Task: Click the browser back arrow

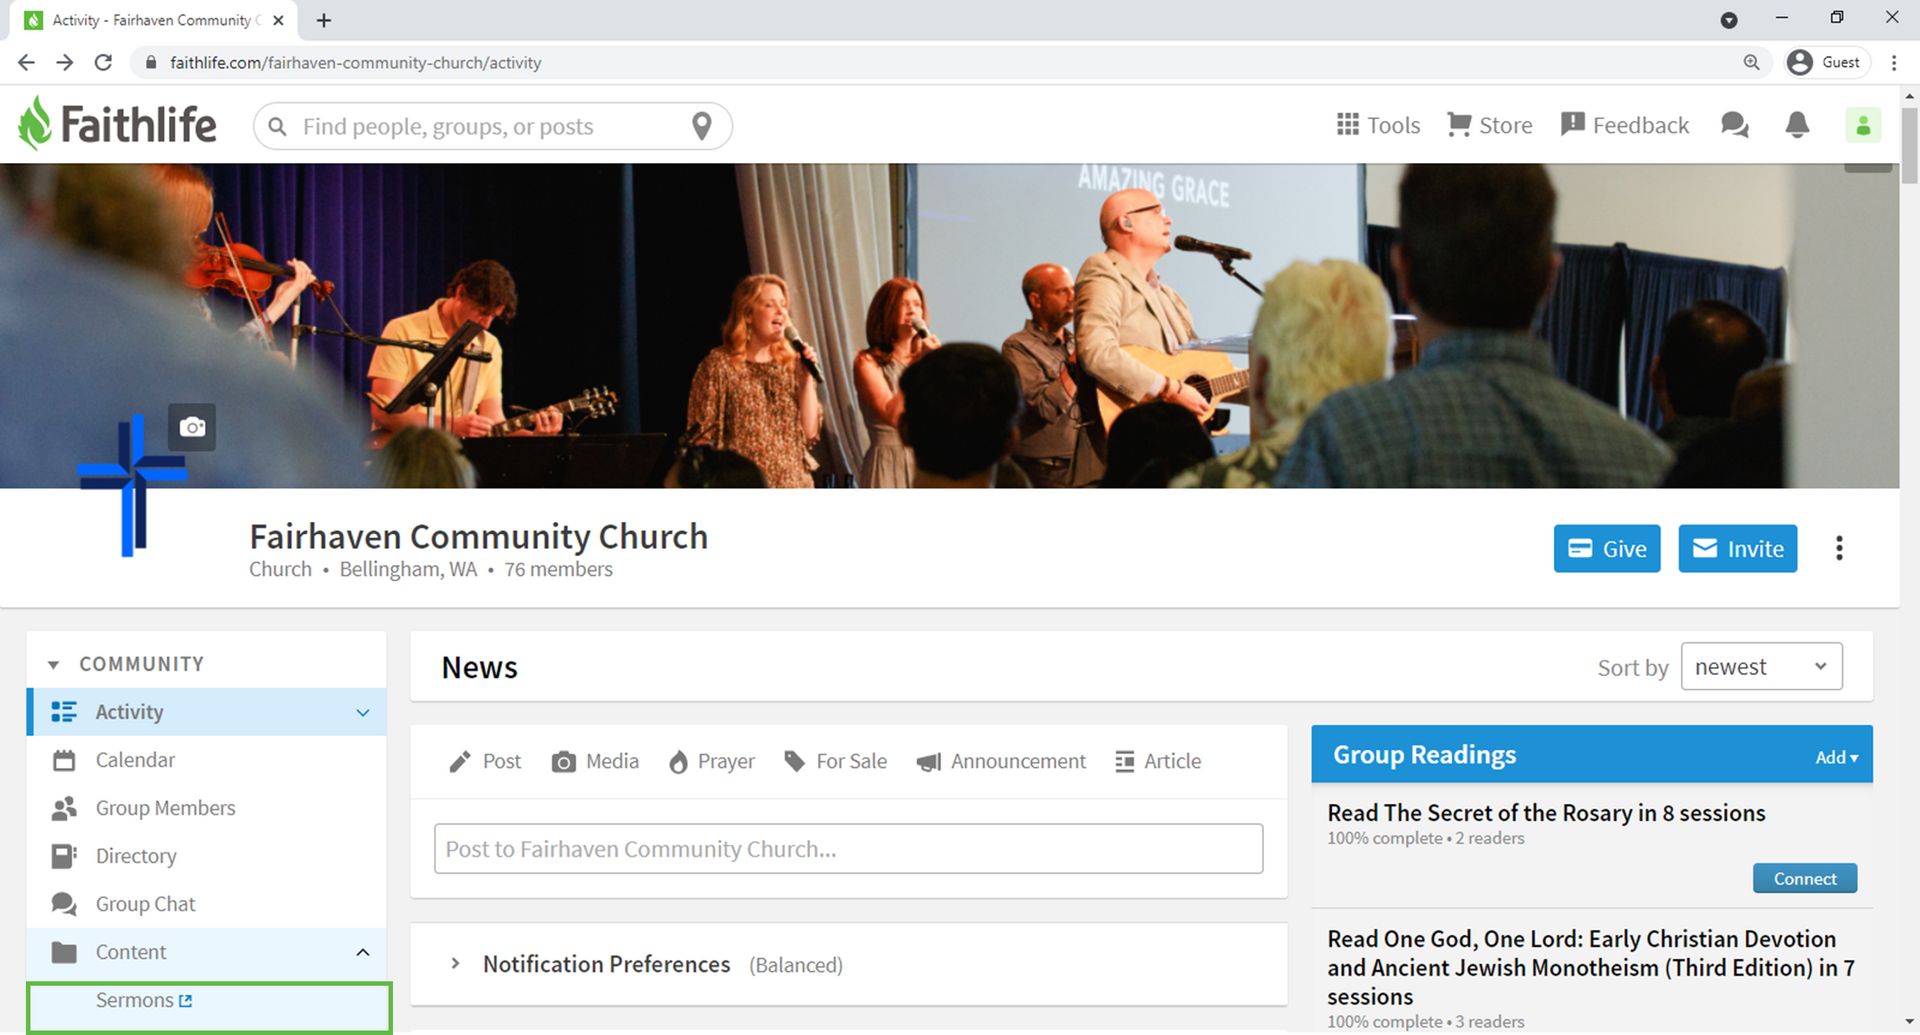Action: (27, 62)
